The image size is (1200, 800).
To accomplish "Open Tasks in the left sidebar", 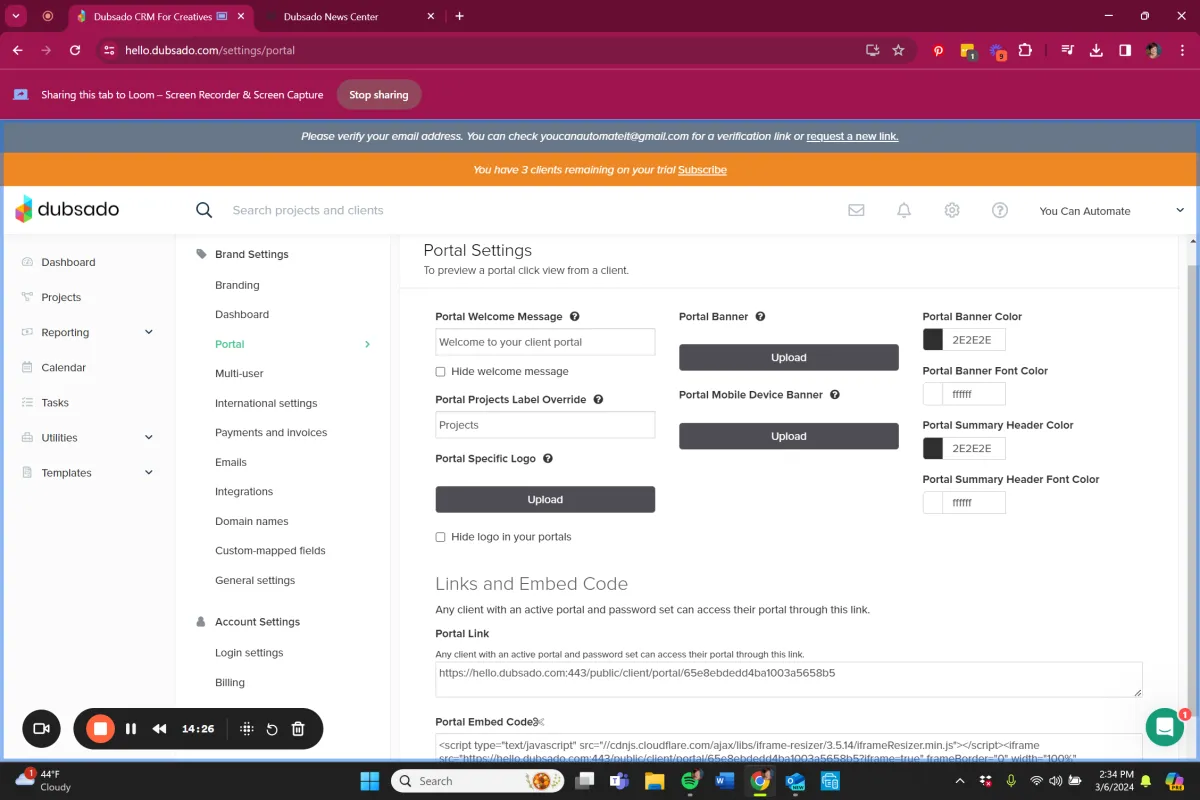I will coord(55,402).
